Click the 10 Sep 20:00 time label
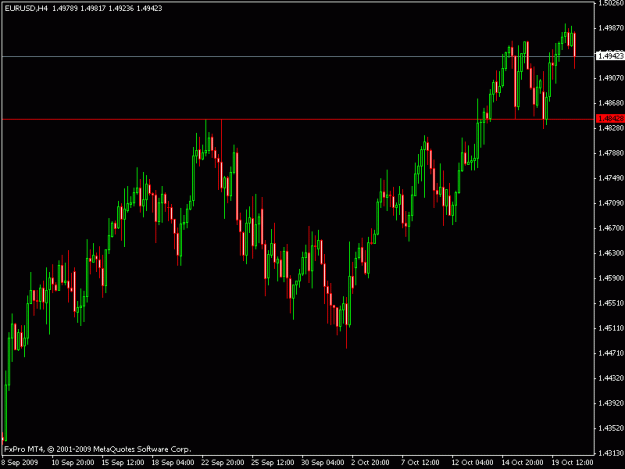The height and width of the screenshot is (469, 625). pos(73,462)
